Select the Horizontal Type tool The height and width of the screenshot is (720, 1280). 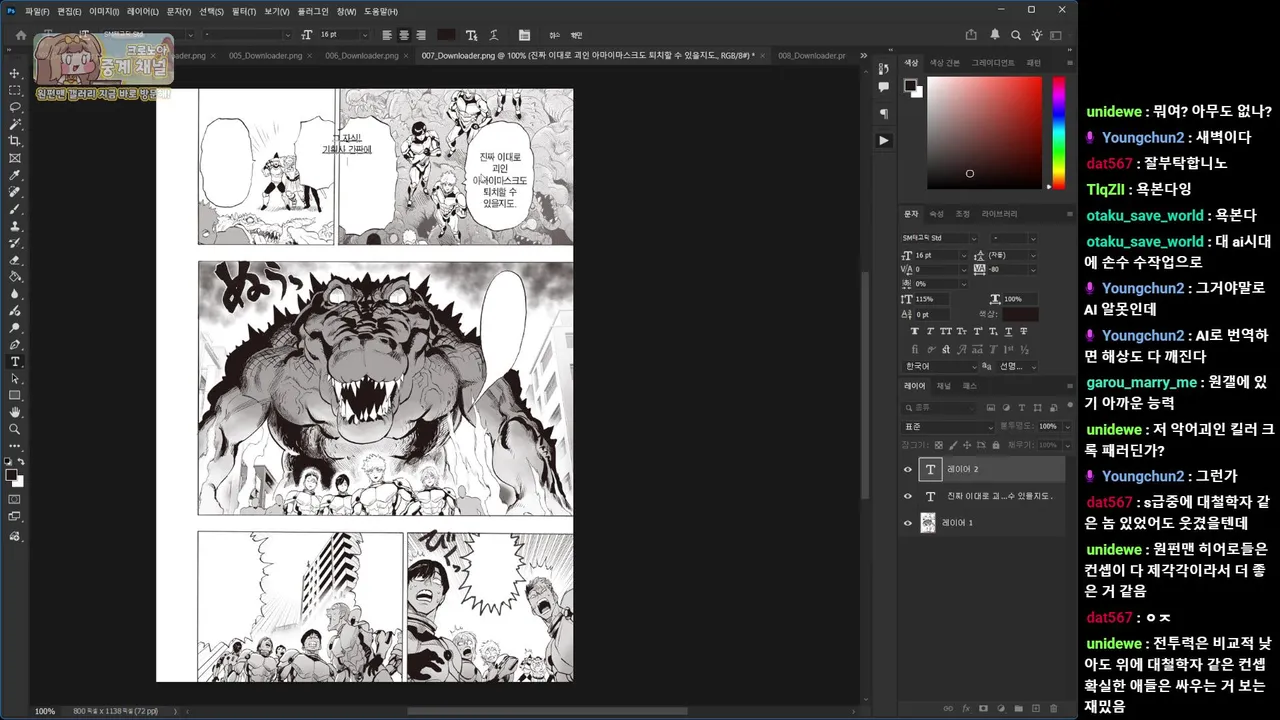coord(15,361)
